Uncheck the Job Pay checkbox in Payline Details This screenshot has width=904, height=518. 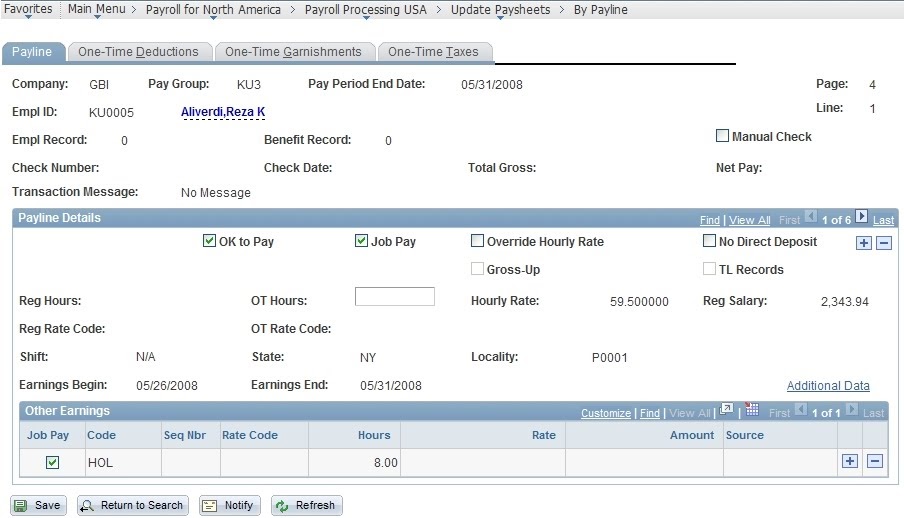(361, 241)
